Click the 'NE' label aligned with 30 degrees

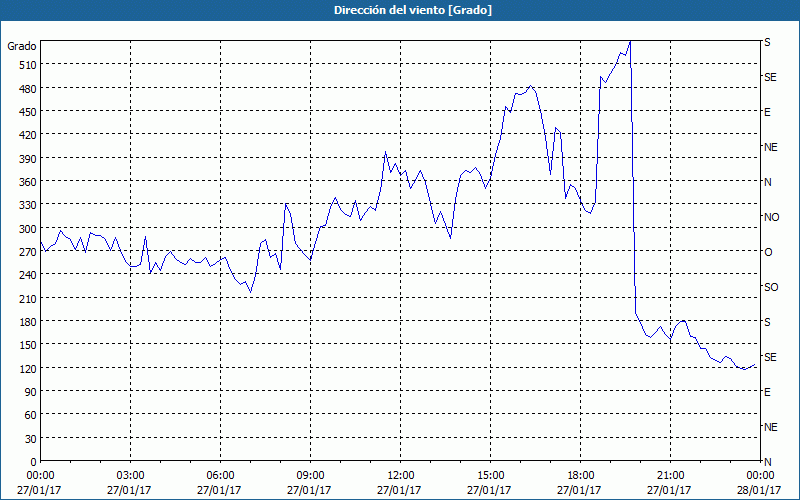[x=770, y=427]
